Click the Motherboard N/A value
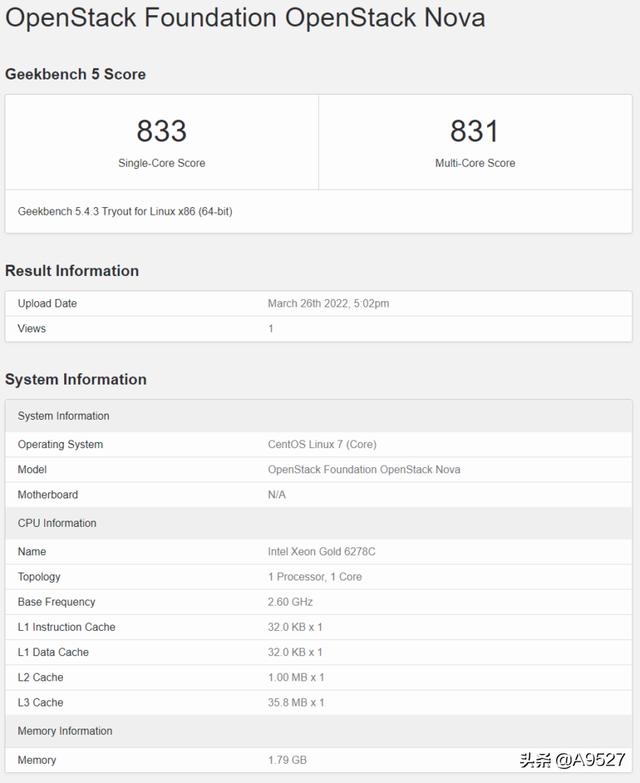Image resolution: width=640 pixels, height=783 pixels. (277, 494)
